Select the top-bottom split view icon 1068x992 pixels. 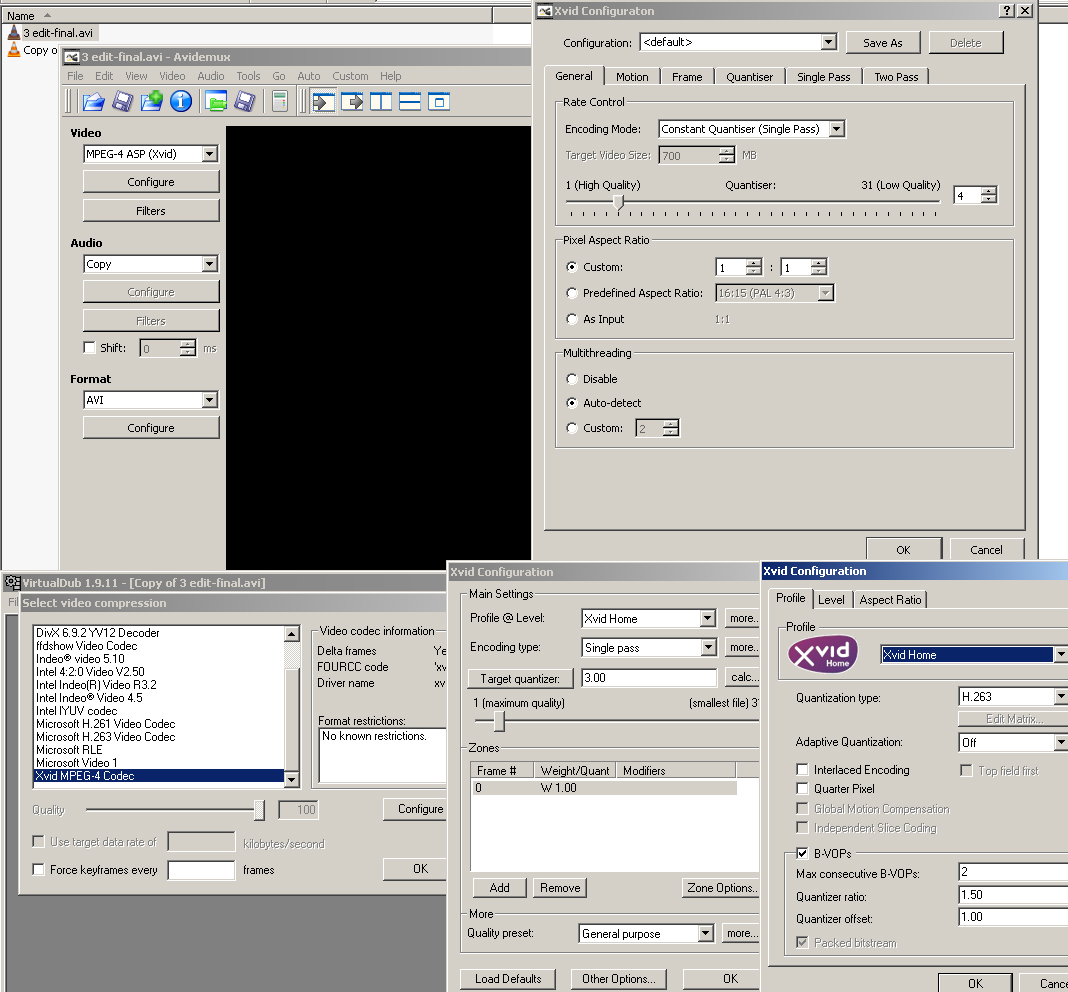click(410, 102)
